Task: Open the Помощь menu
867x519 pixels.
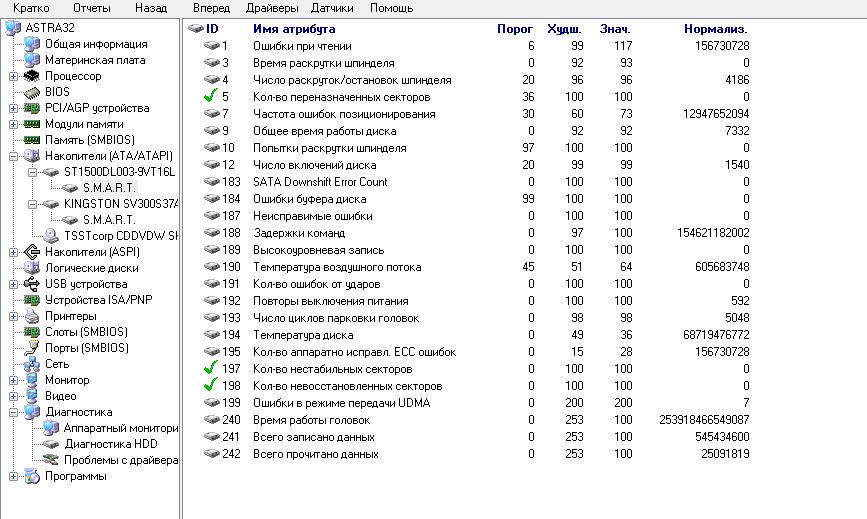Action: point(391,8)
